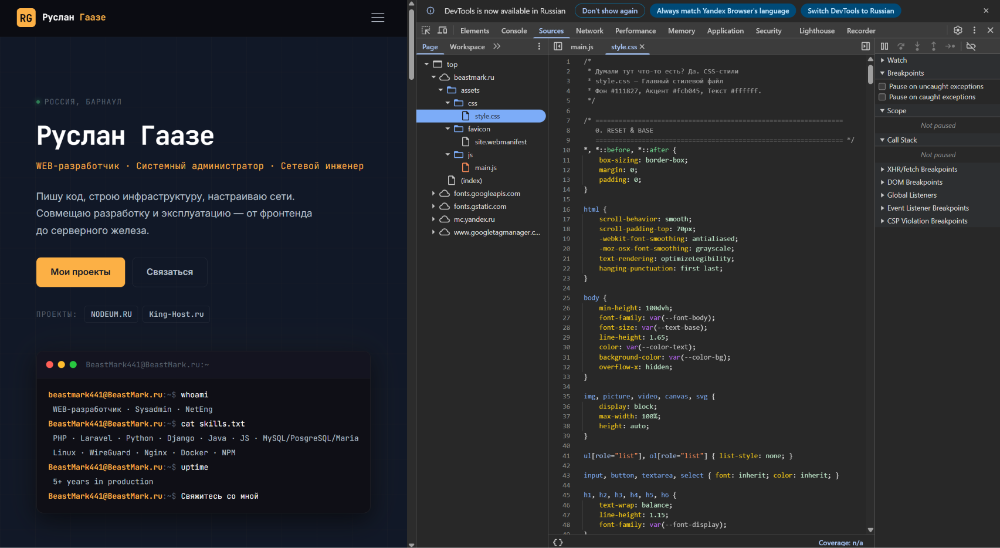
Task: Click the step debugger arrow icon
Action: click(950, 47)
